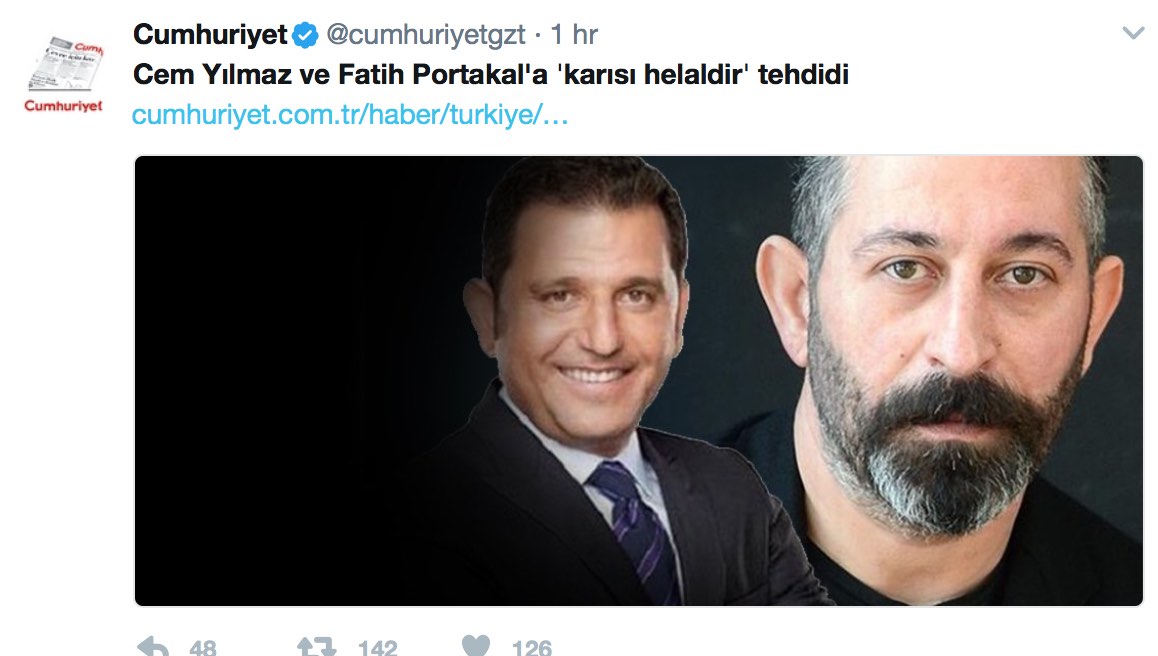Expand the tweet options chevron

click(x=1133, y=33)
